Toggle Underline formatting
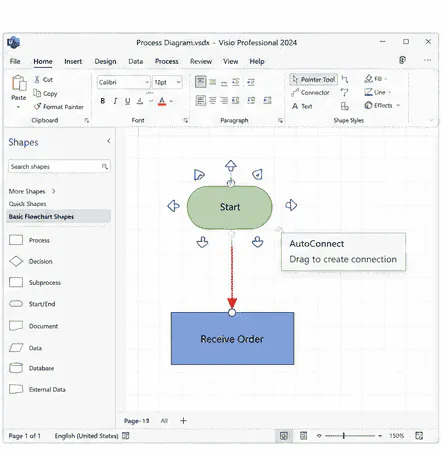The height and width of the screenshot is (450, 442). pos(127,101)
